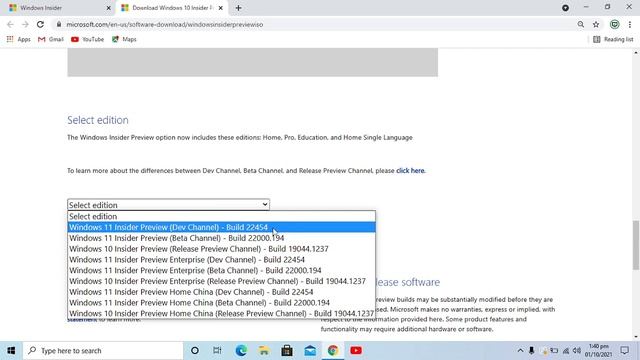The image size is (640, 360).
Task: Open the YouTube bookmark
Action: [x=87, y=39]
